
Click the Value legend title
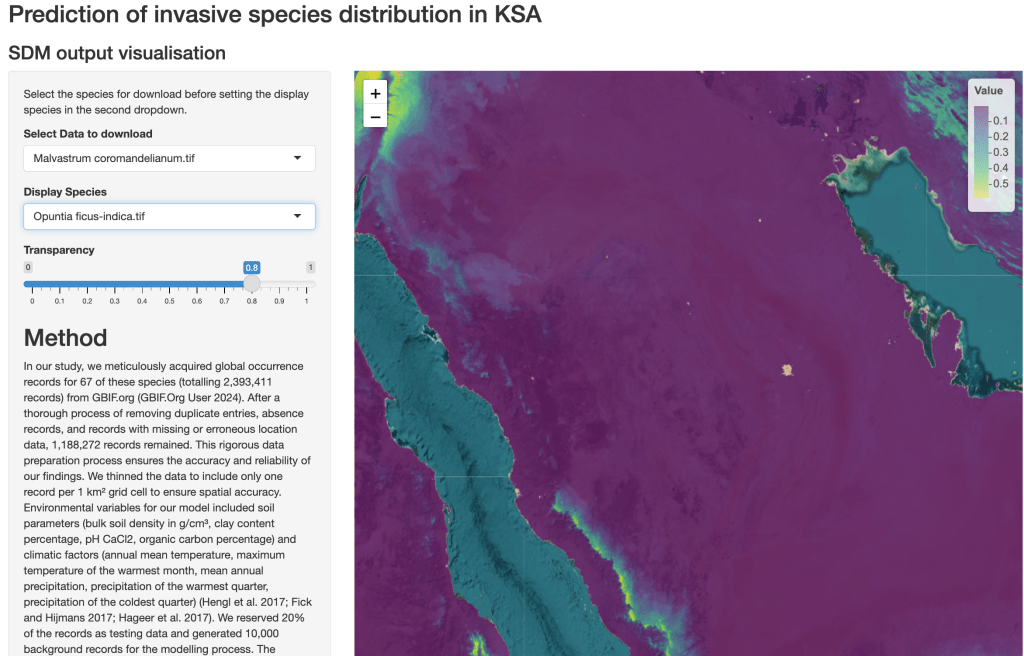(989, 91)
